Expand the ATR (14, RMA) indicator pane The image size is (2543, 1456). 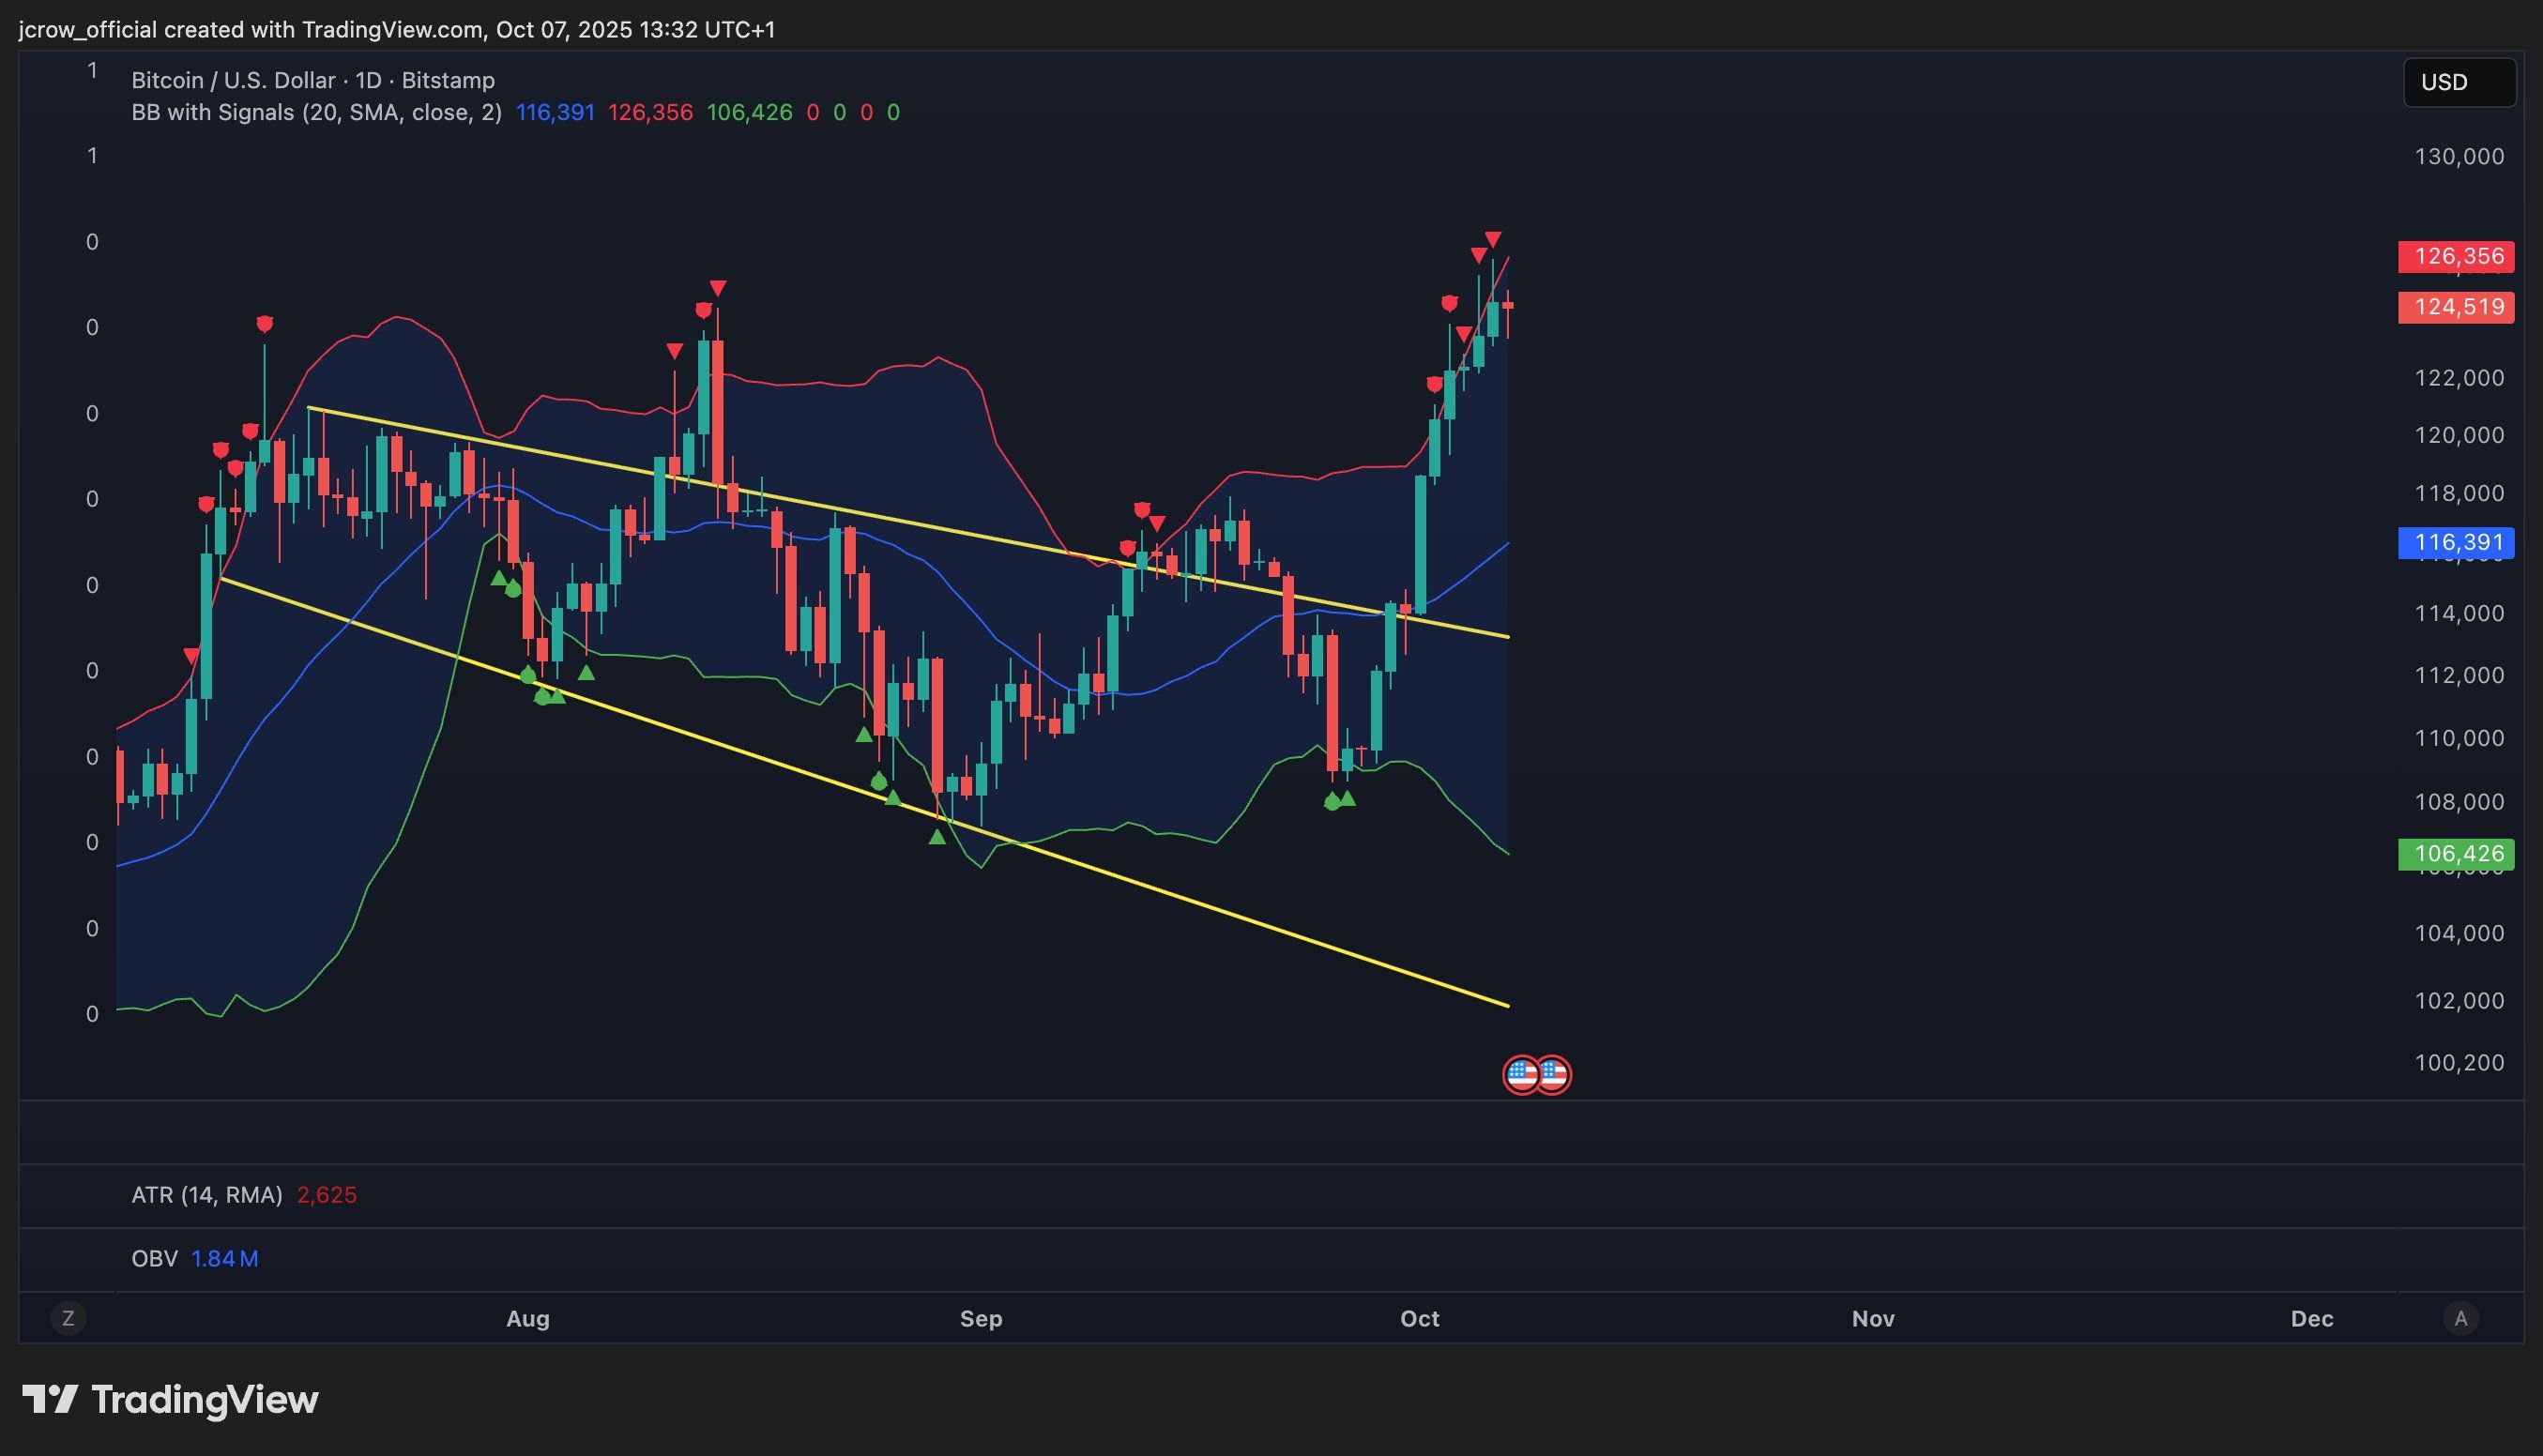[x=207, y=1195]
